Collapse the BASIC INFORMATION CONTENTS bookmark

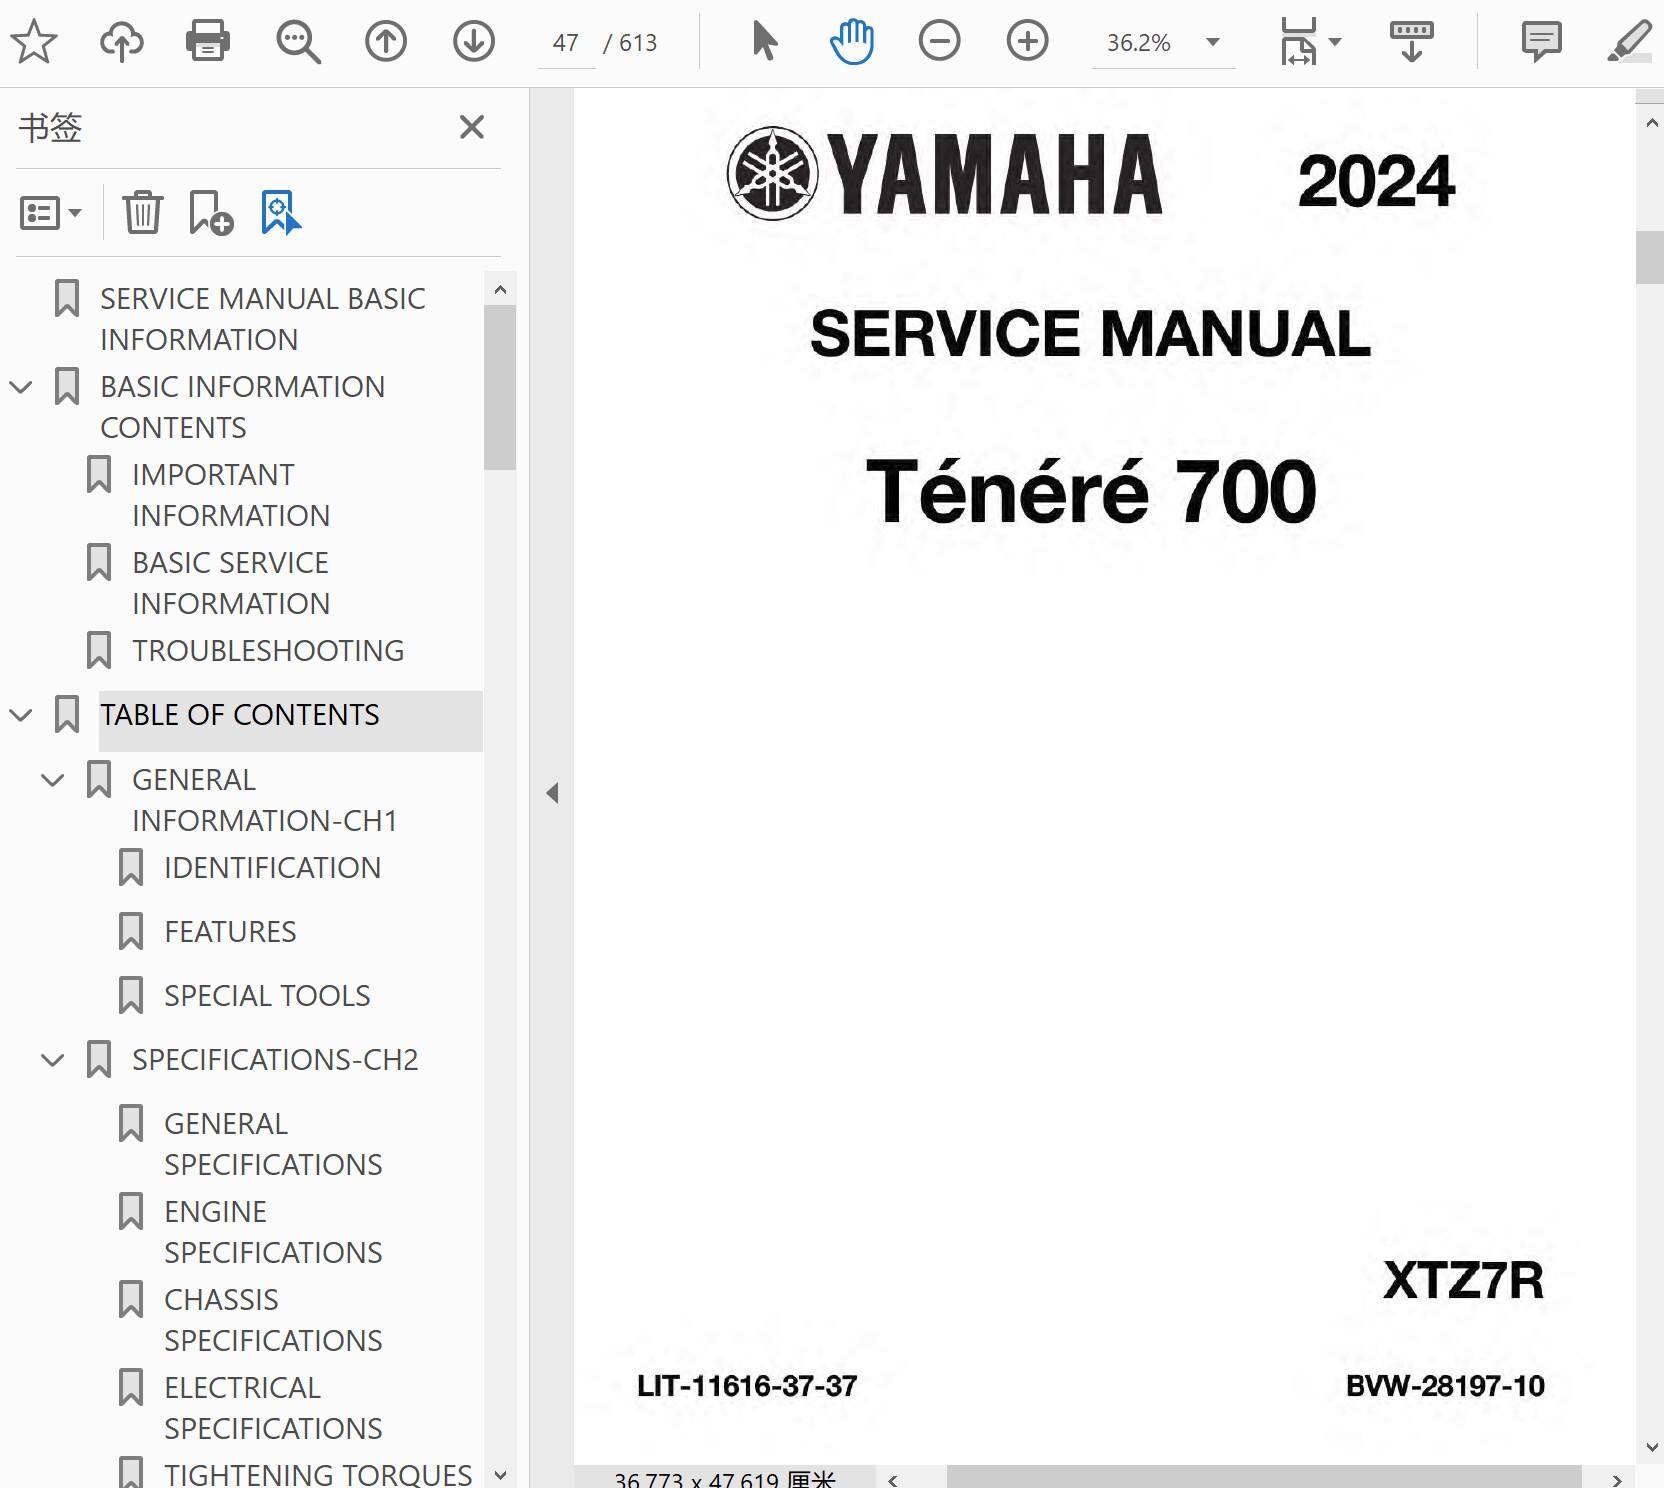[21, 387]
